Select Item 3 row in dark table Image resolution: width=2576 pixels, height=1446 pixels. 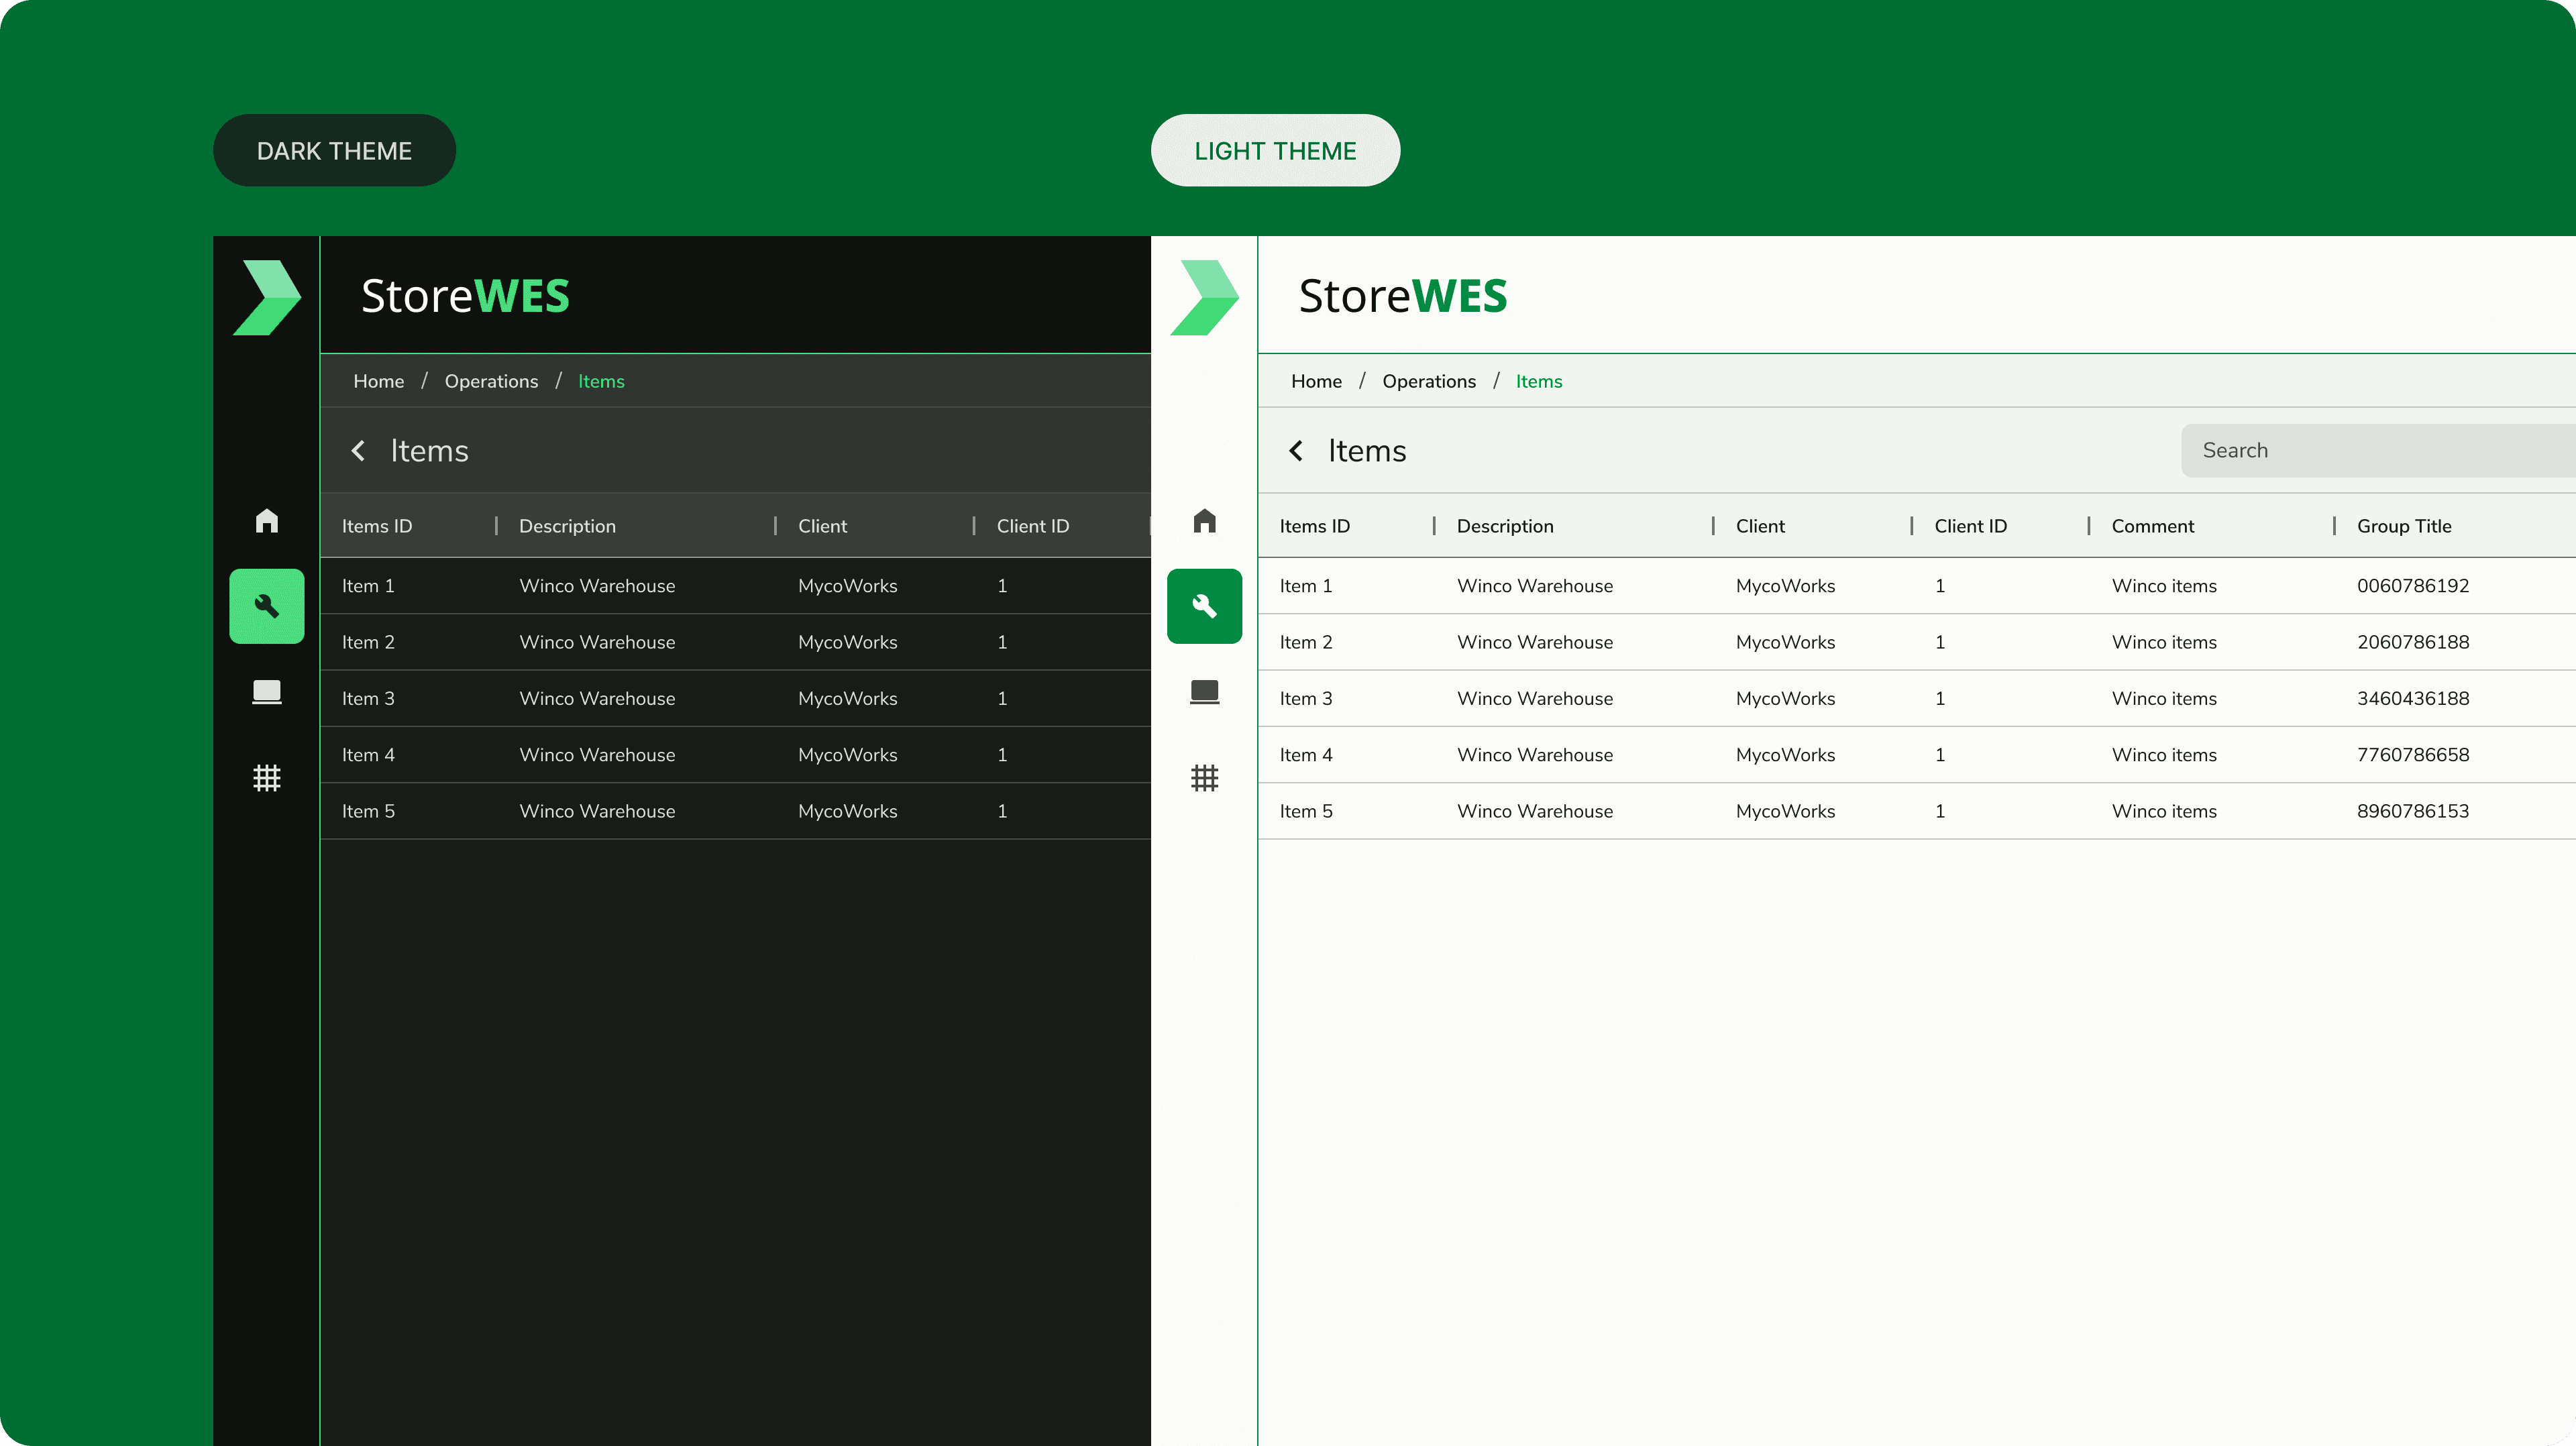coord(700,699)
